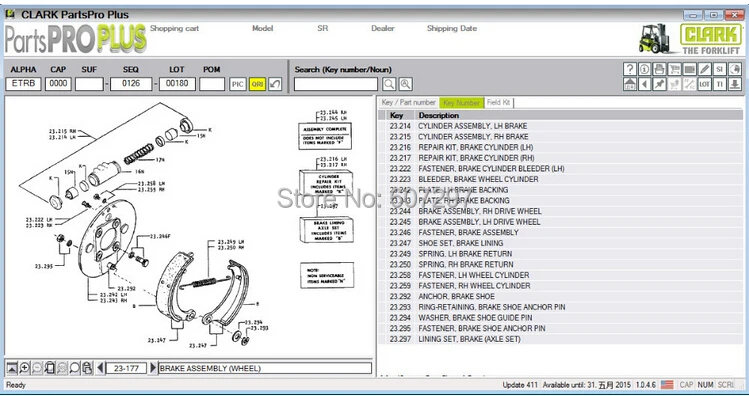The width and height of the screenshot is (749, 396).
Task: Switch to Key / Part number tab
Action: tap(409, 103)
